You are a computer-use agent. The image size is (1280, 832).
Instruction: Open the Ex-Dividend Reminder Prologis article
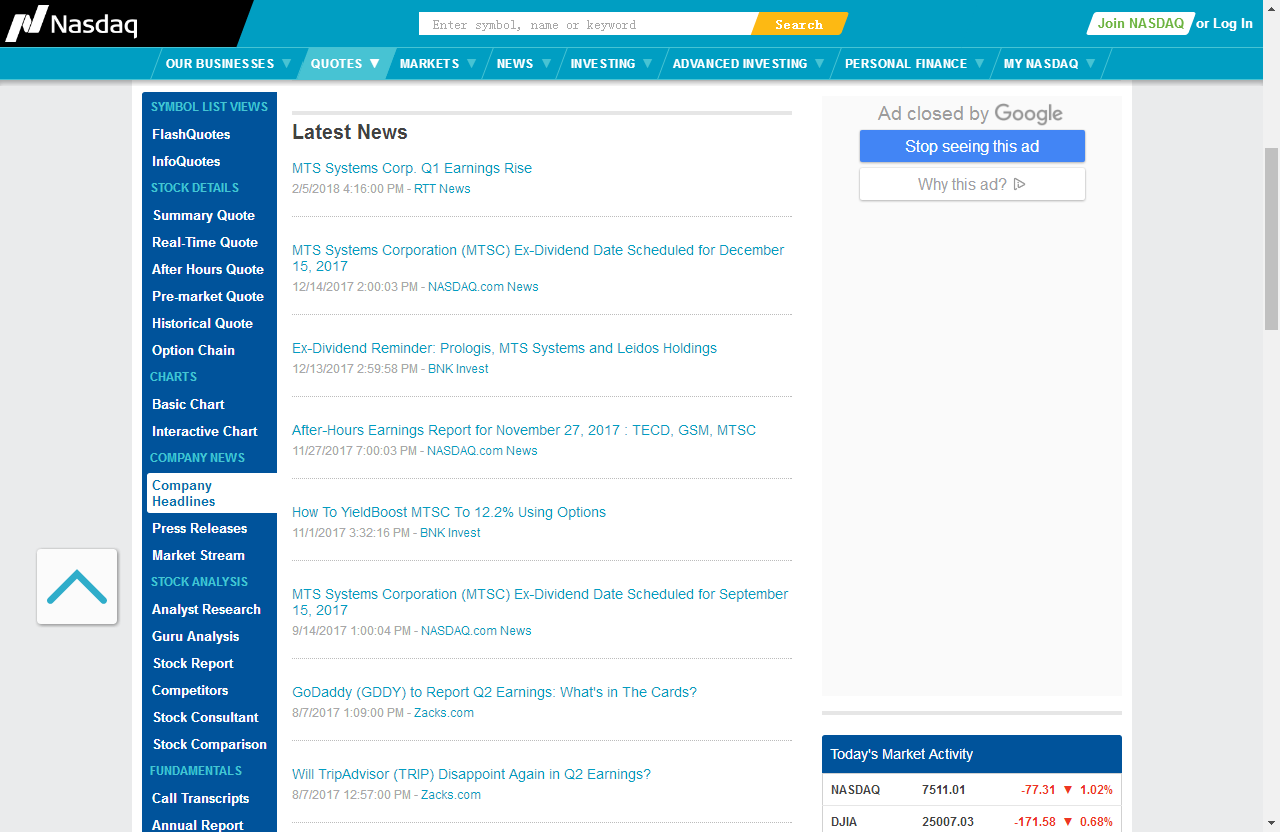[504, 348]
